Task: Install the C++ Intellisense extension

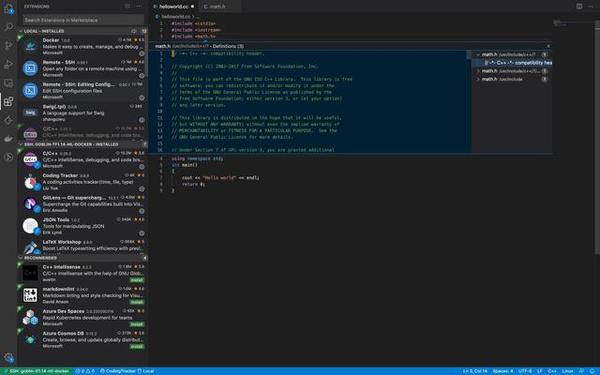Action: point(137,280)
